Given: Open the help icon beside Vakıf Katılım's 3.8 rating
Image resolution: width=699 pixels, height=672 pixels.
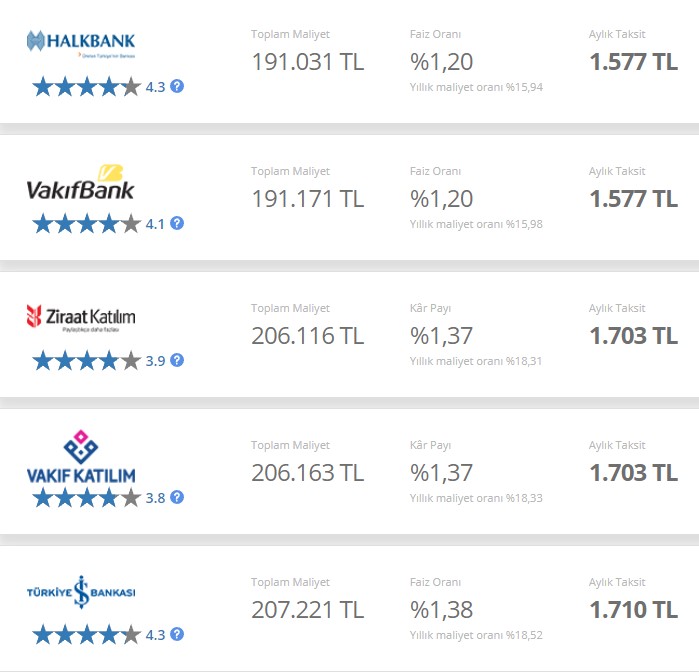Looking at the screenshot, I should coord(177,497).
